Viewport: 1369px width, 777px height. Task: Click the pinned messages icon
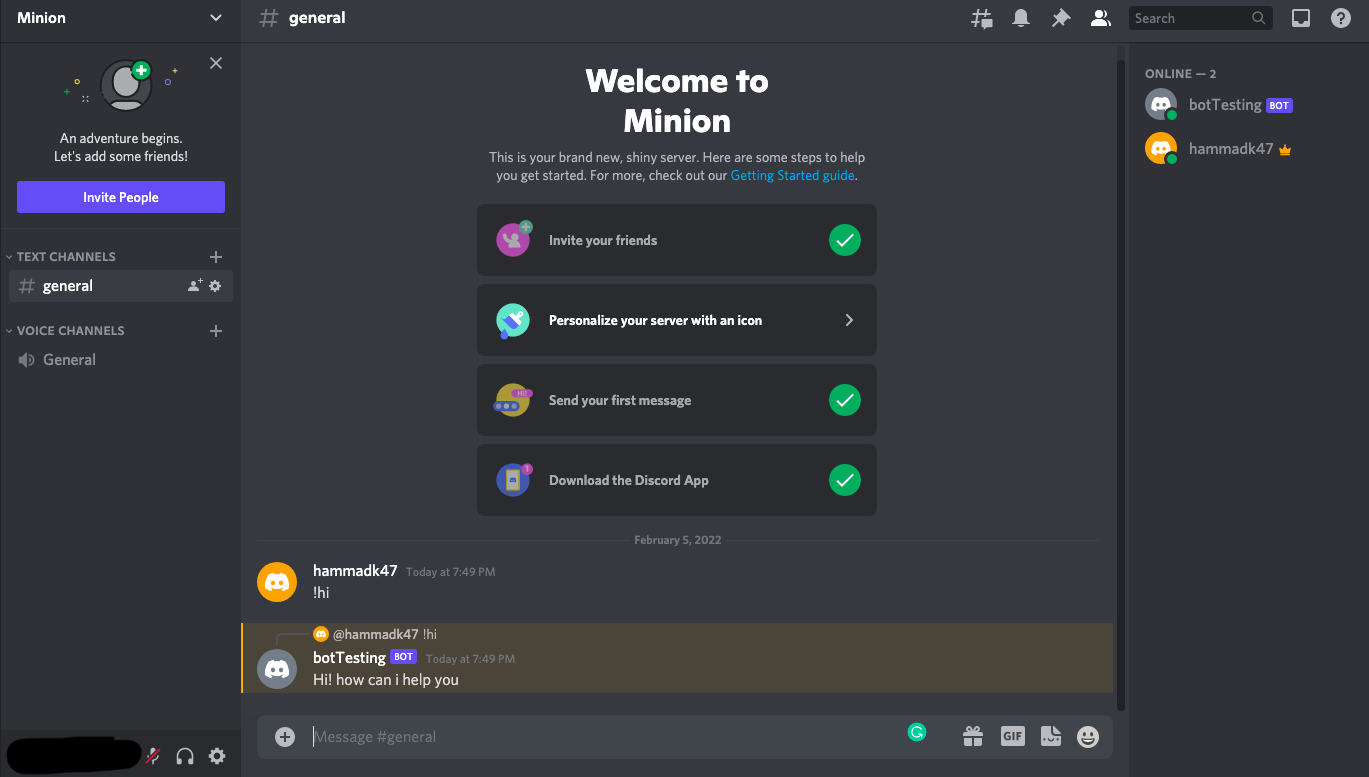(1061, 17)
